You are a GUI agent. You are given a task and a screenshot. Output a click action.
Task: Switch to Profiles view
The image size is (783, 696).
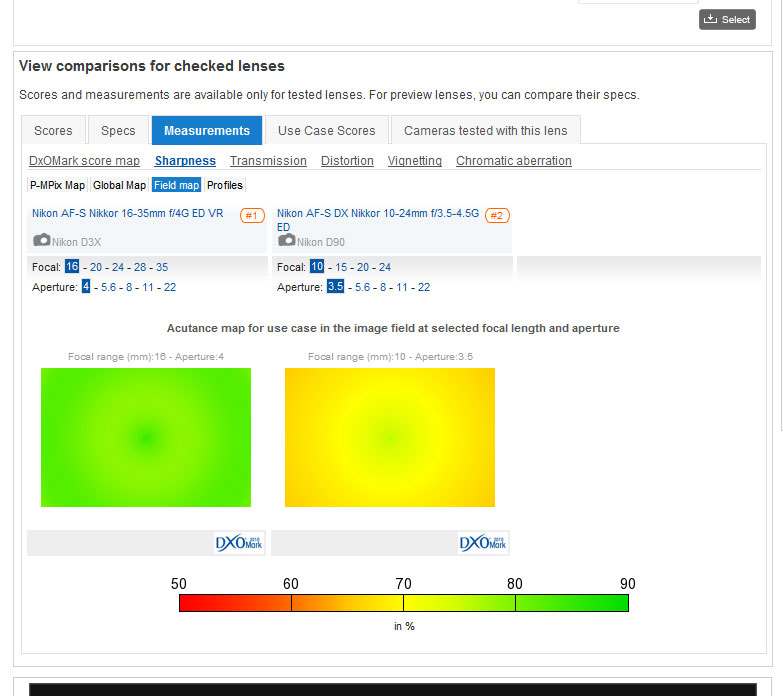point(225,185)
